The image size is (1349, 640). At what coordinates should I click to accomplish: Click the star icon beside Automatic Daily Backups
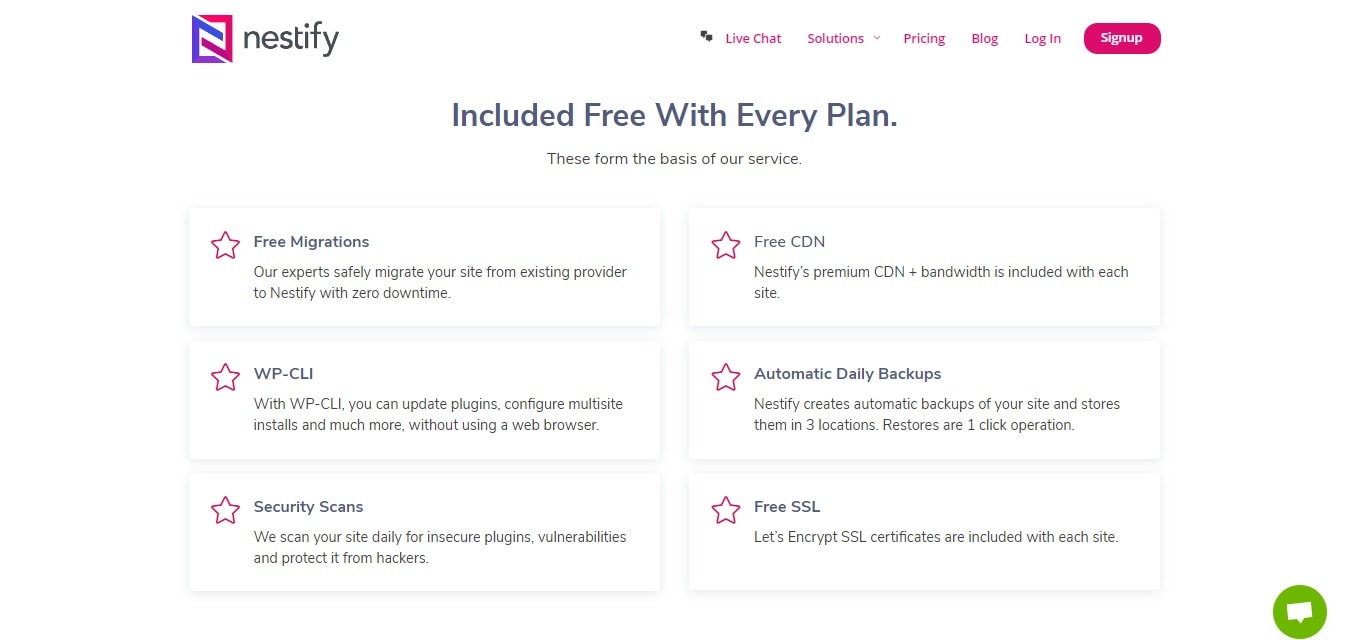(x=726, y=378)
